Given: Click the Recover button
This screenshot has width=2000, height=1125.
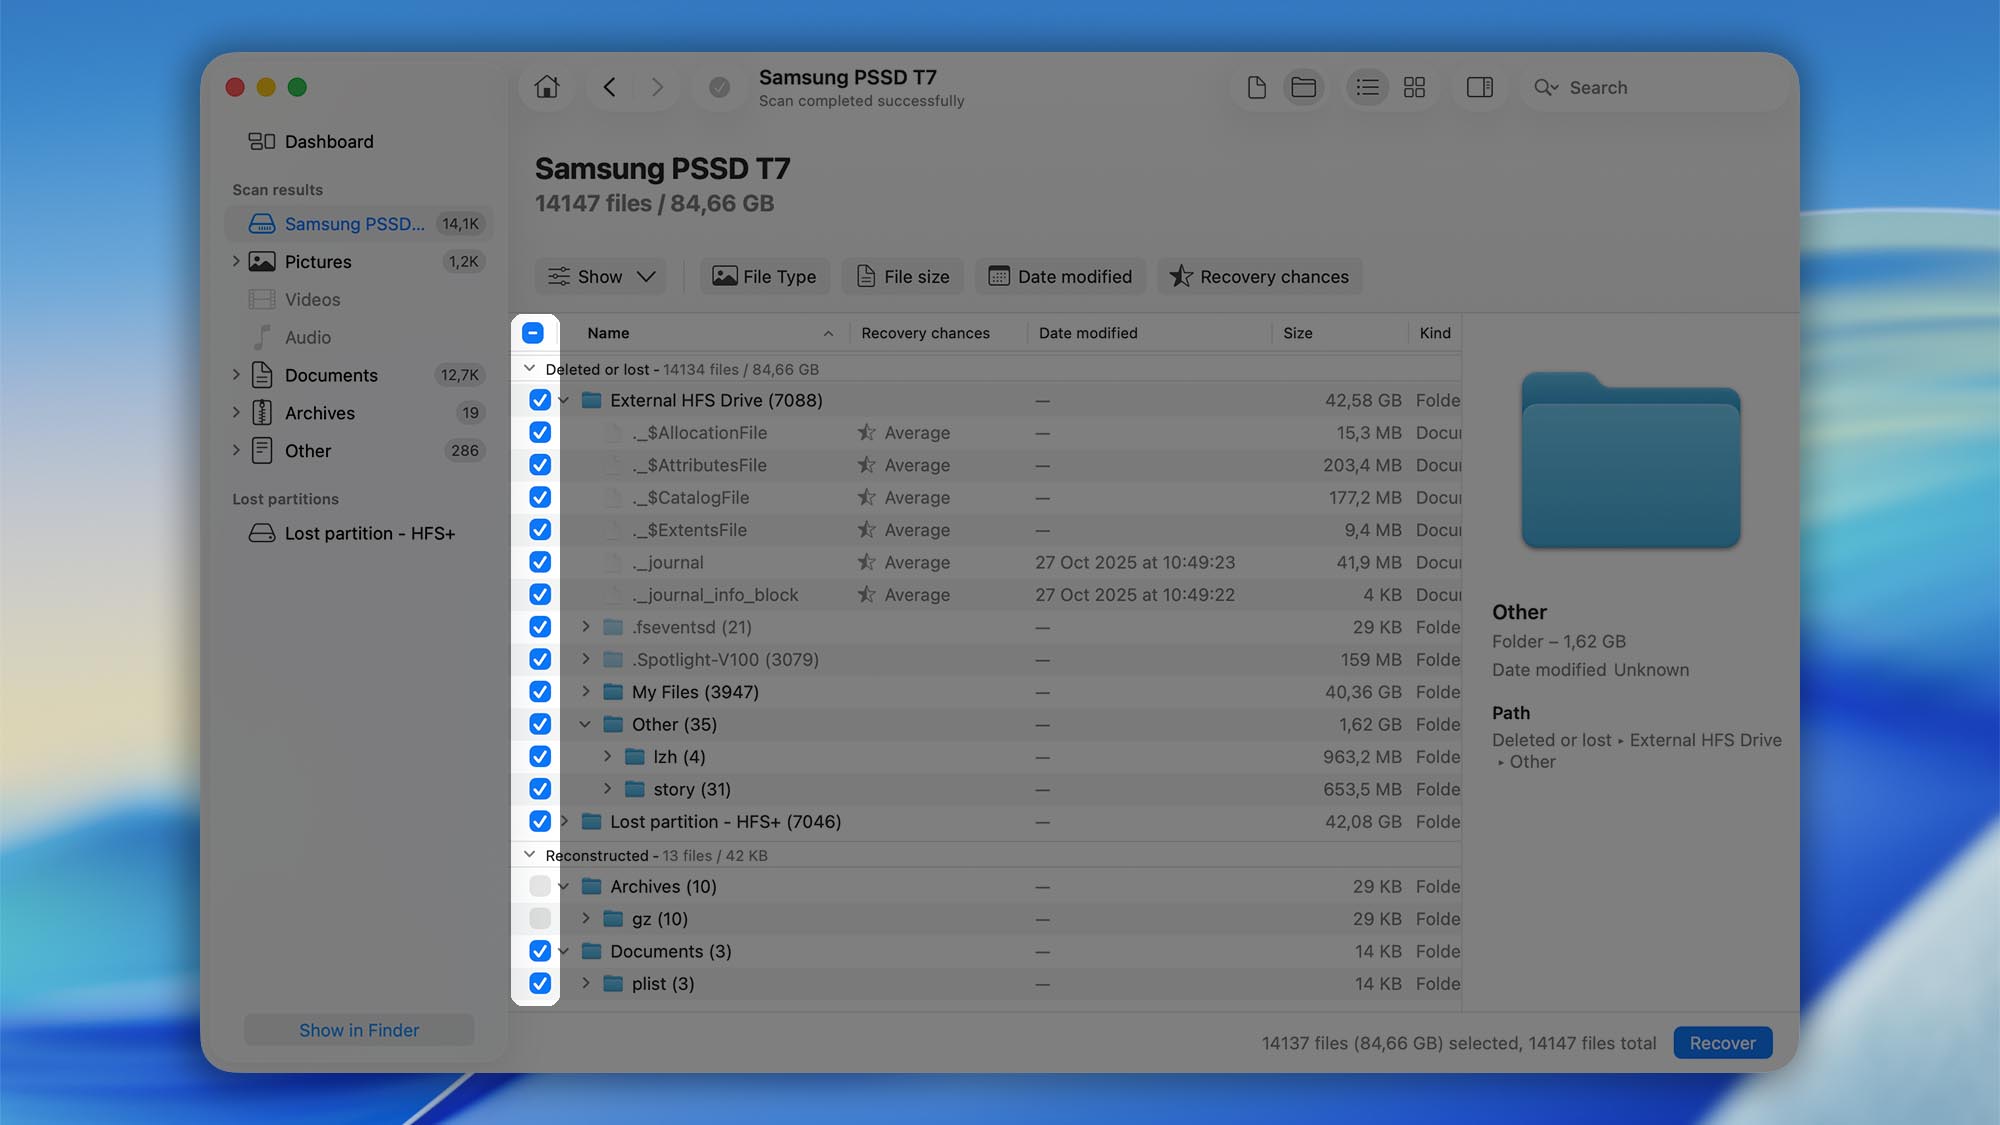Looking at the screenshot, I should pos(1722,1042).
